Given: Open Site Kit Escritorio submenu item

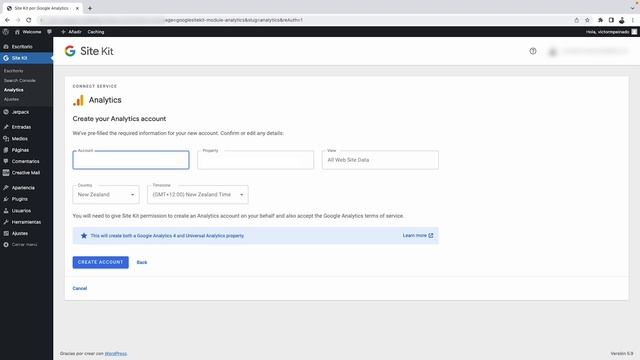Looking at the screenshot, I should [13, 71].
